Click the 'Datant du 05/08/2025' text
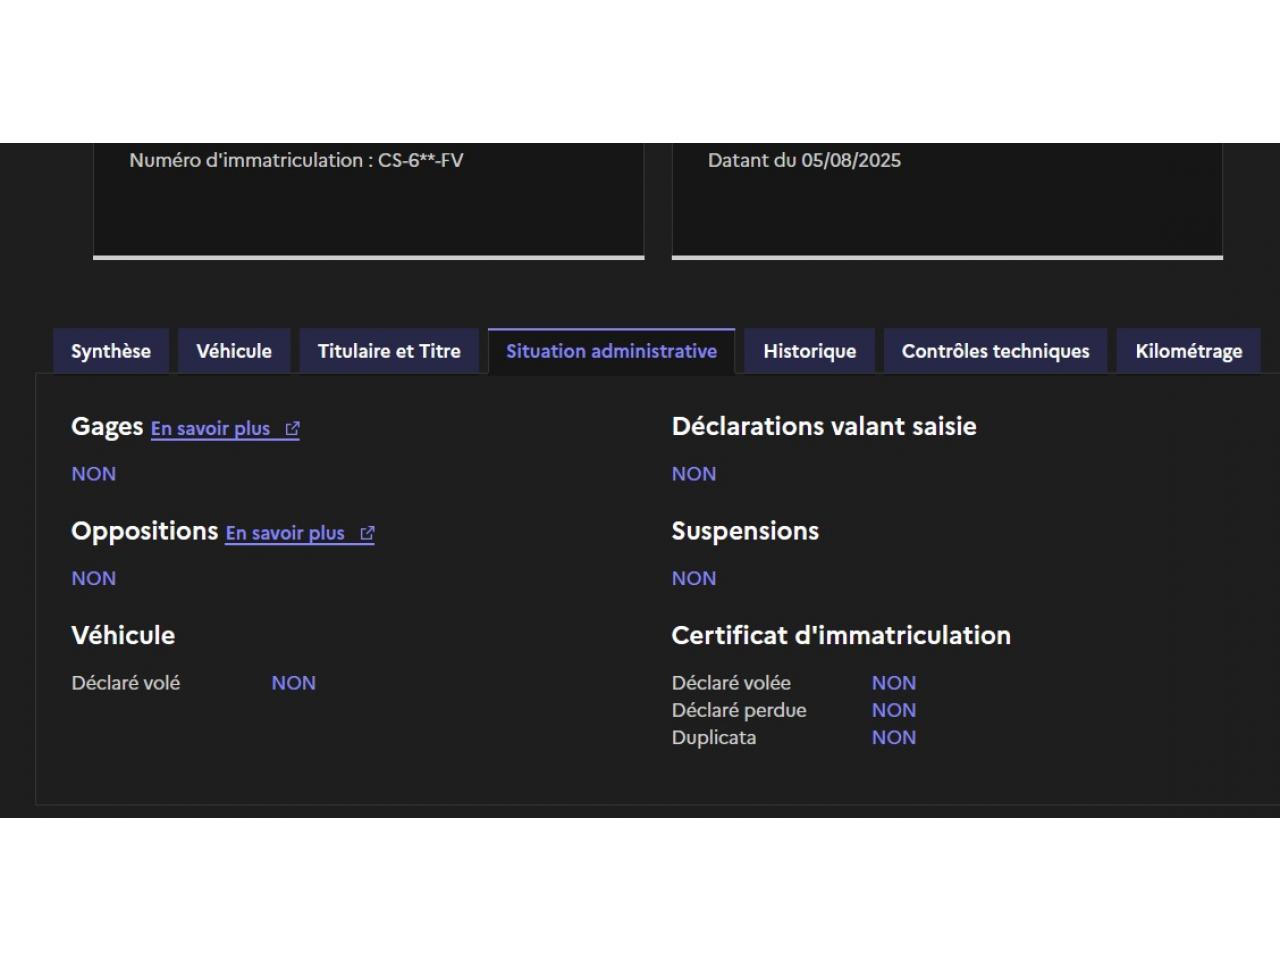This screenshot has width=1280, height=960. [804, 160]
